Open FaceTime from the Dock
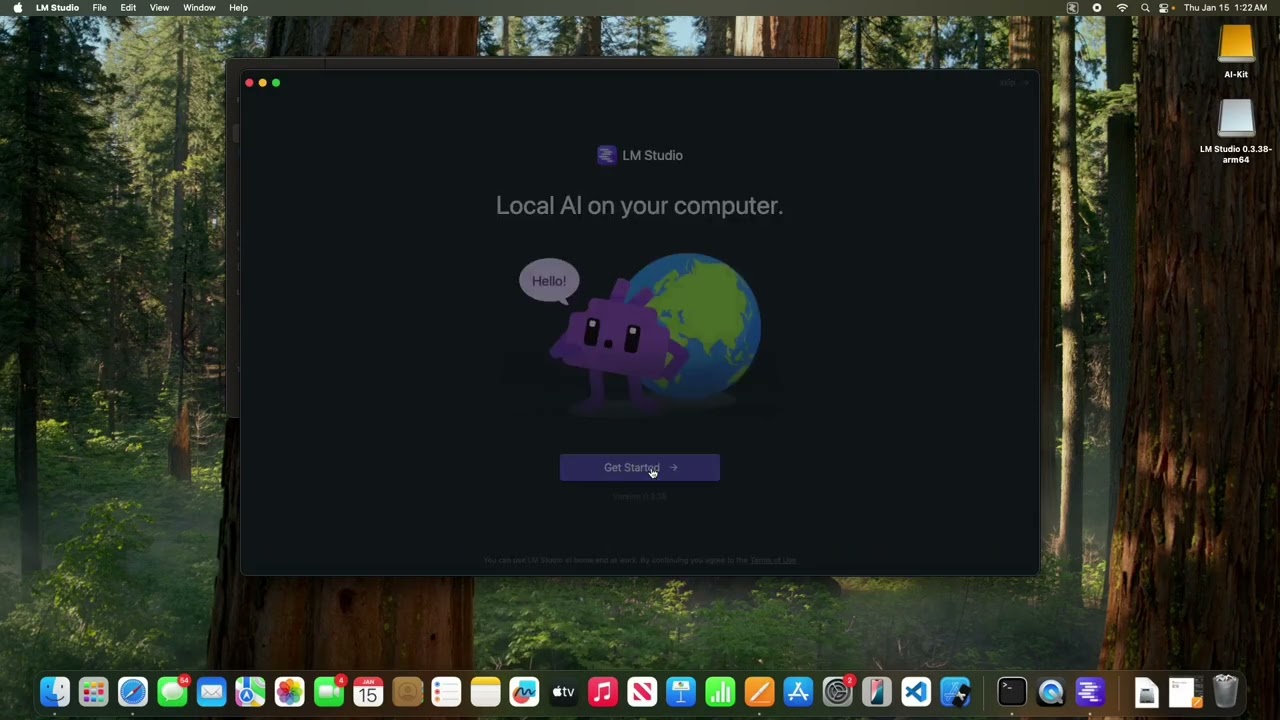 click(329, 692)
